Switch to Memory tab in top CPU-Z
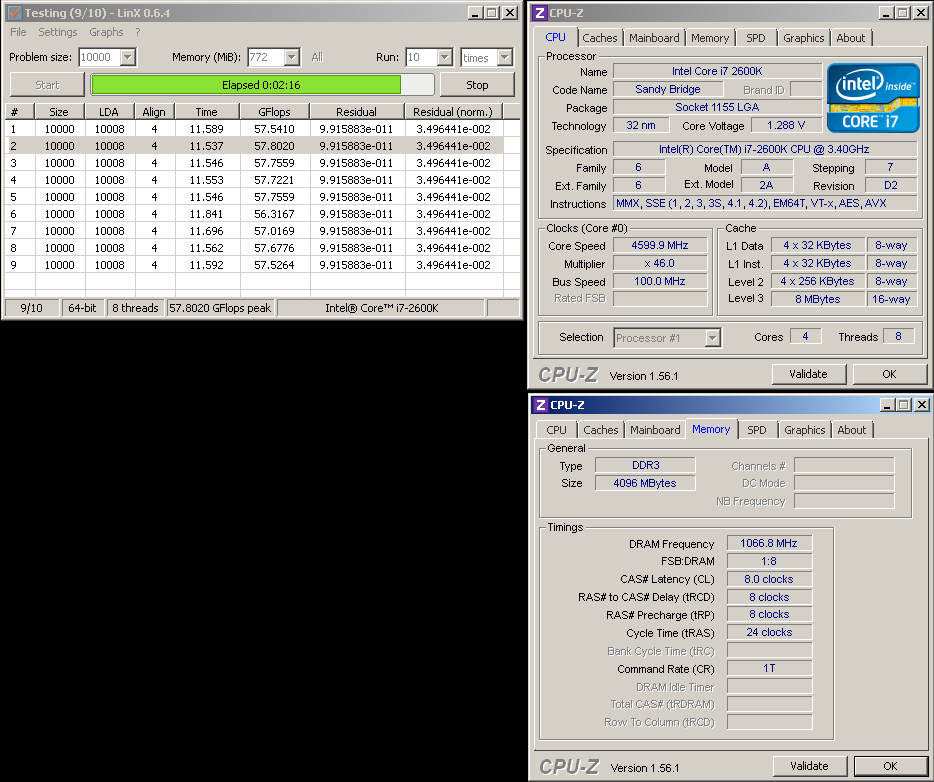The image size is (934, 782). 710,38
